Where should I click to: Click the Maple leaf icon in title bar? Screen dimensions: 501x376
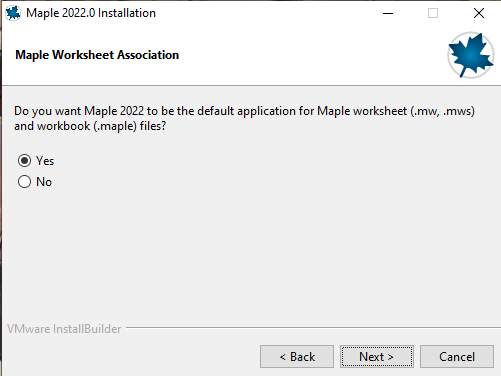point(13,13)
